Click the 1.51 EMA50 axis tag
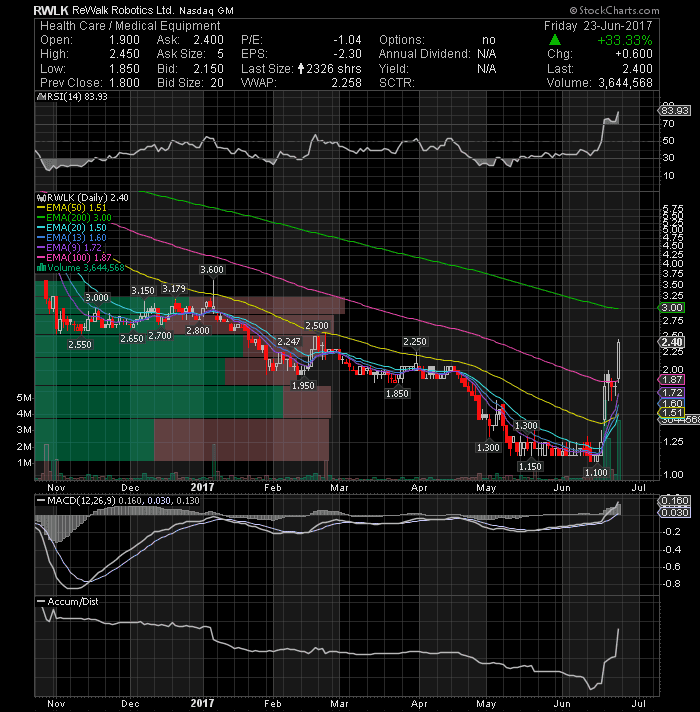The width and height of the screenshot is (700, 712). (x=671, y=413)
